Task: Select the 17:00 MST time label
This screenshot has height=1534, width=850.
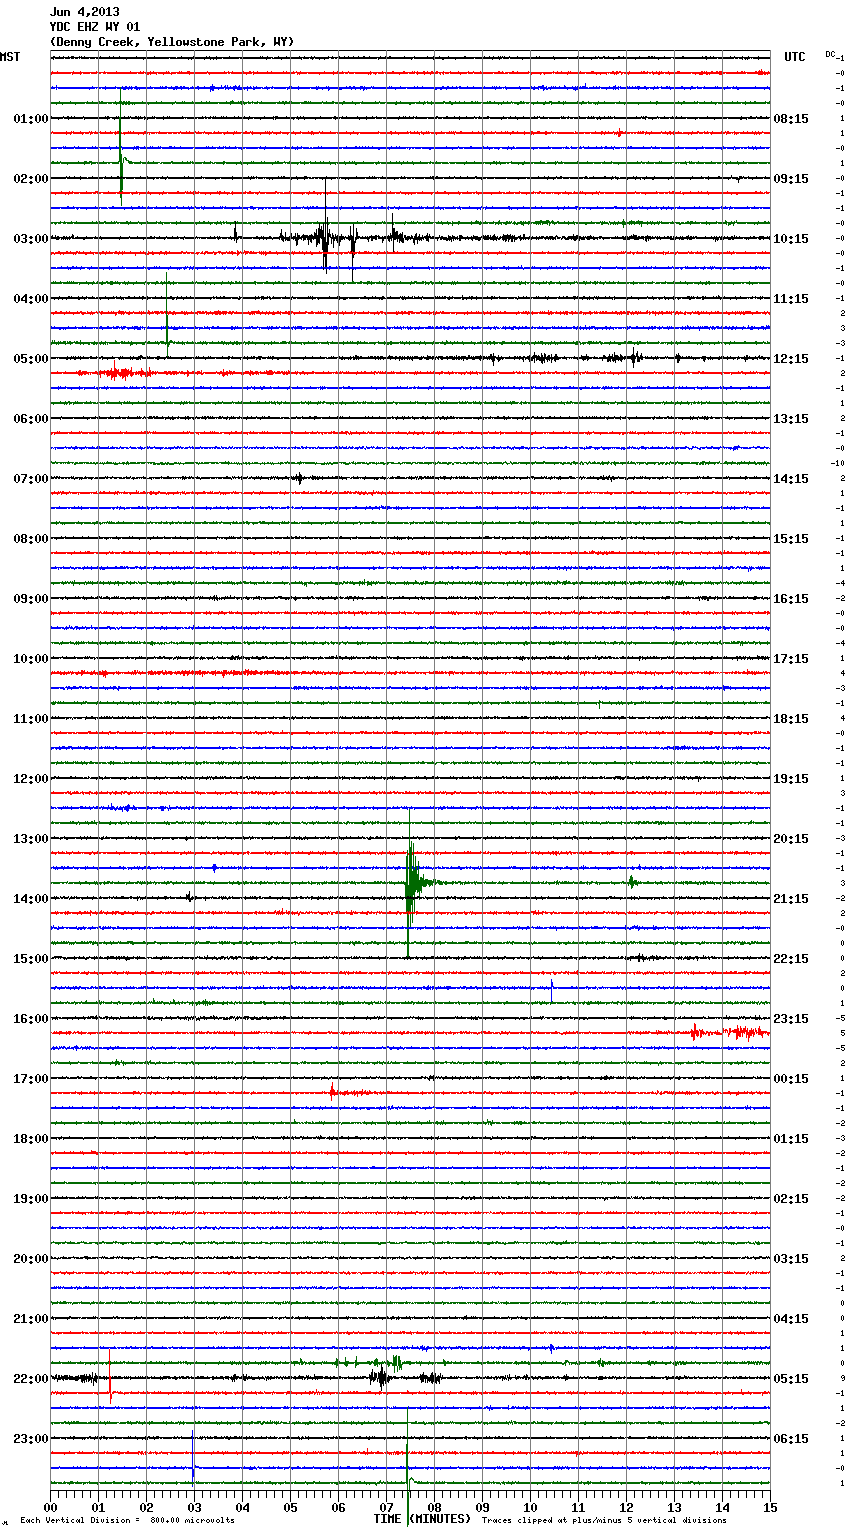Action: click(31, 1079)
